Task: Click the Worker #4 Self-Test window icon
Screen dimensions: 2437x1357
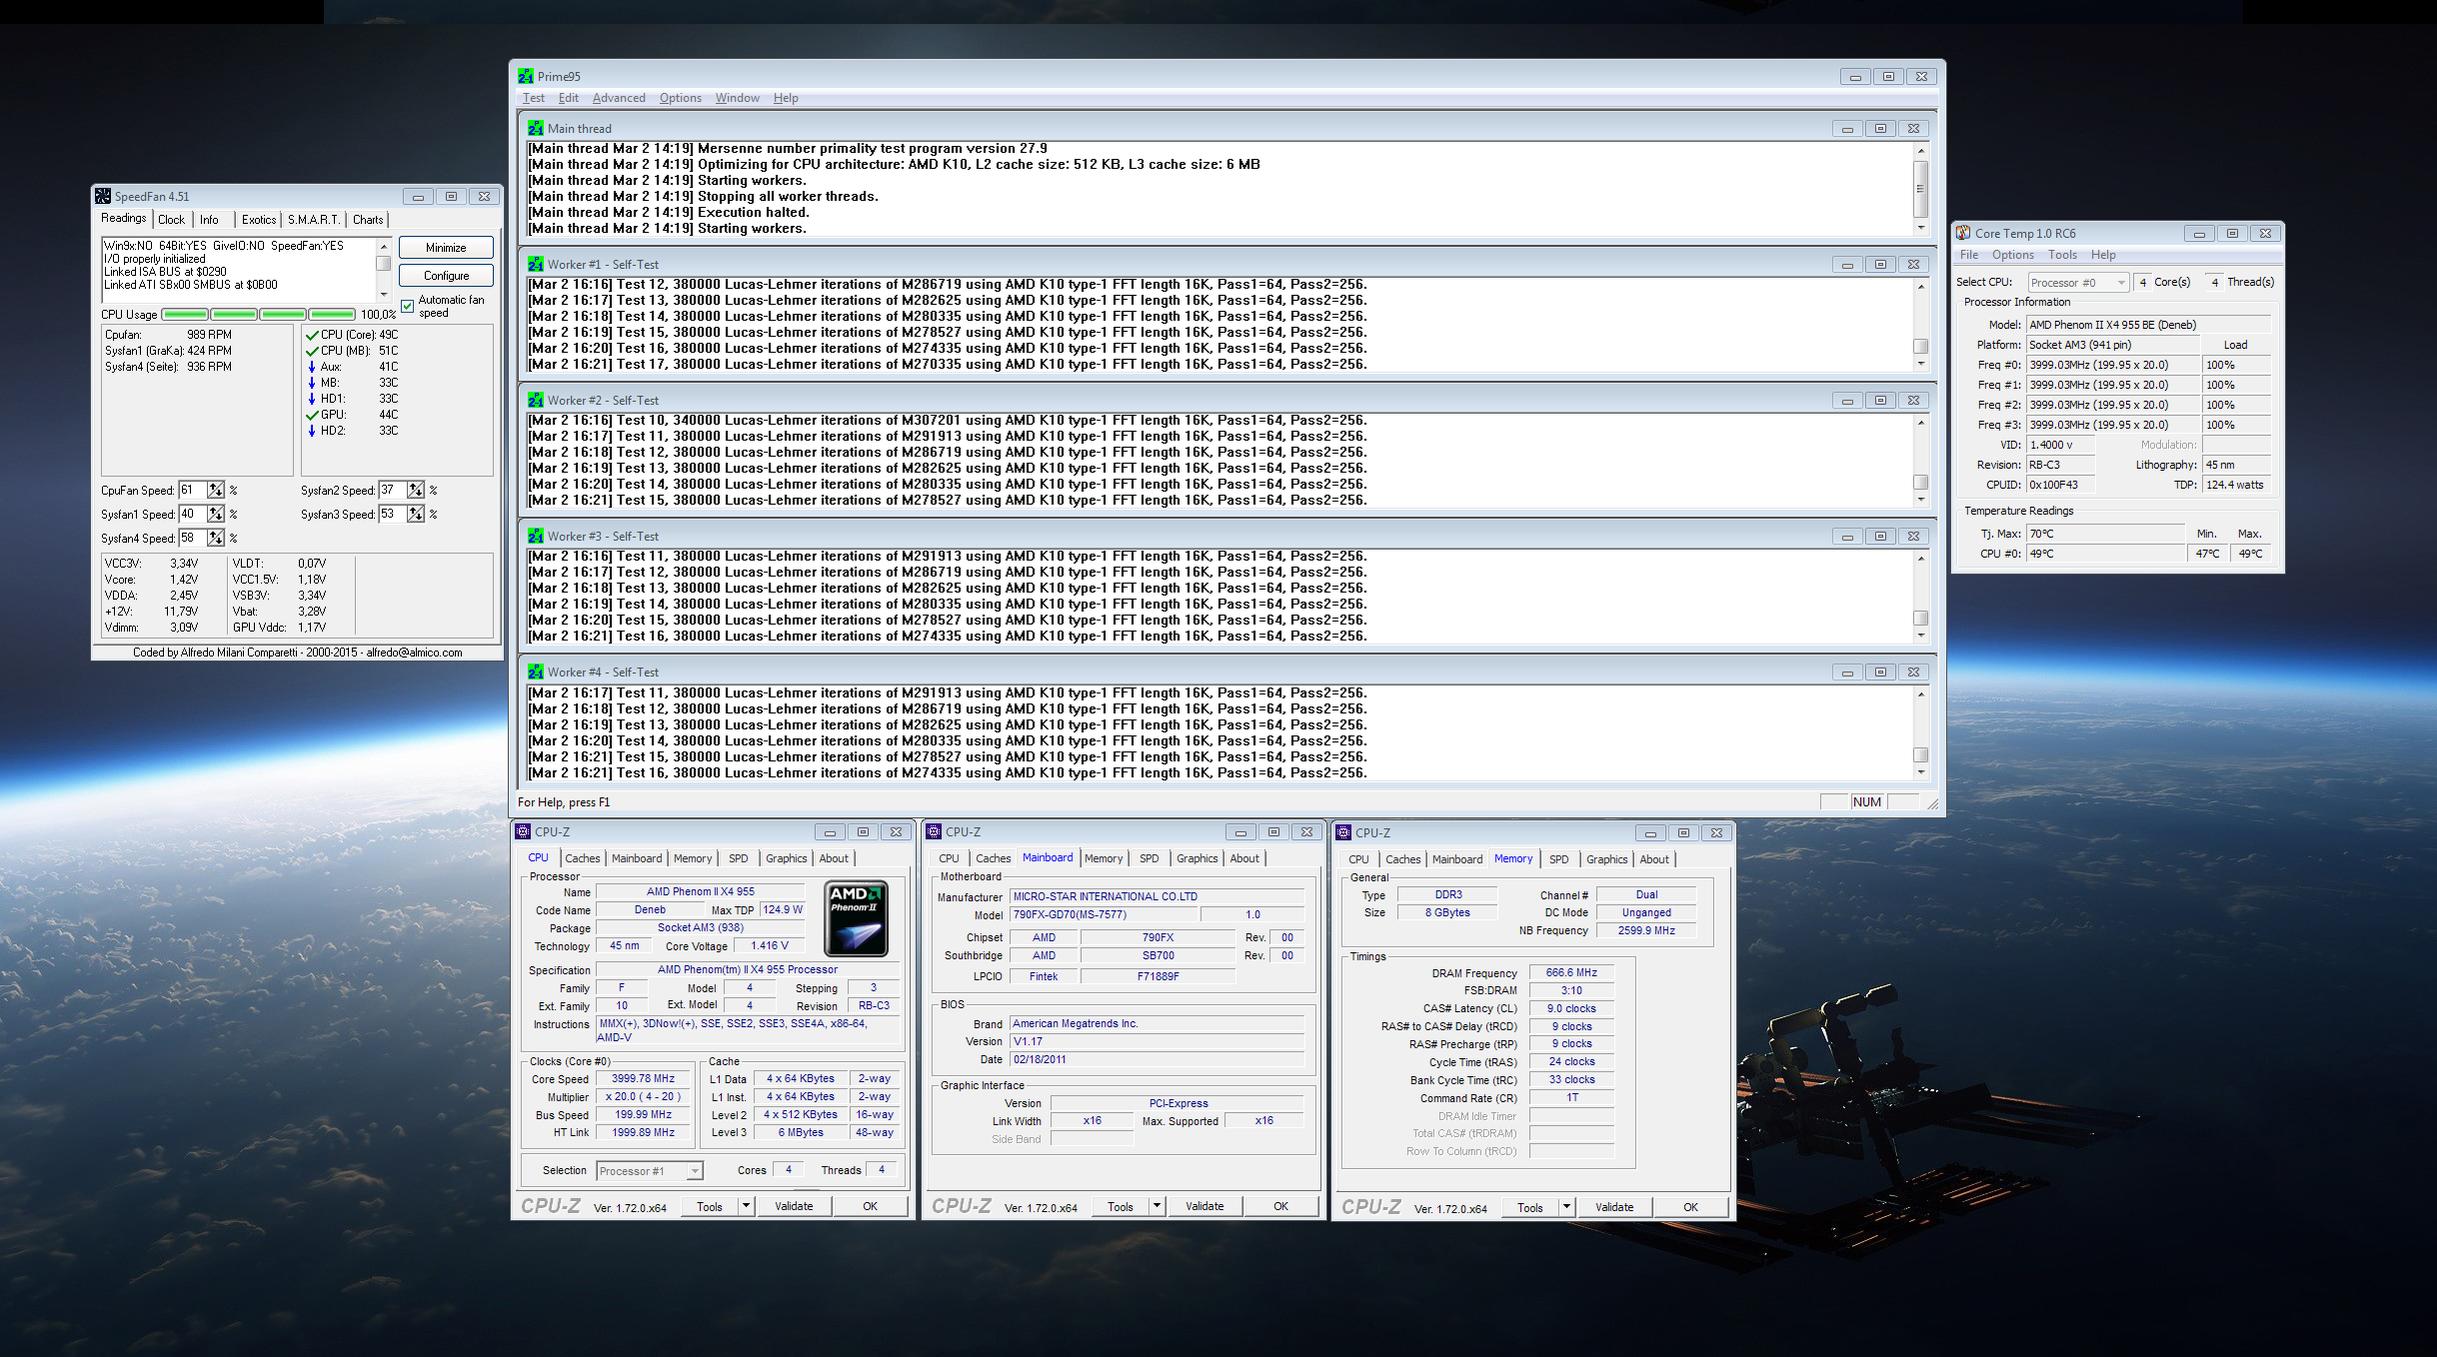Action: [x=535, y=672]
